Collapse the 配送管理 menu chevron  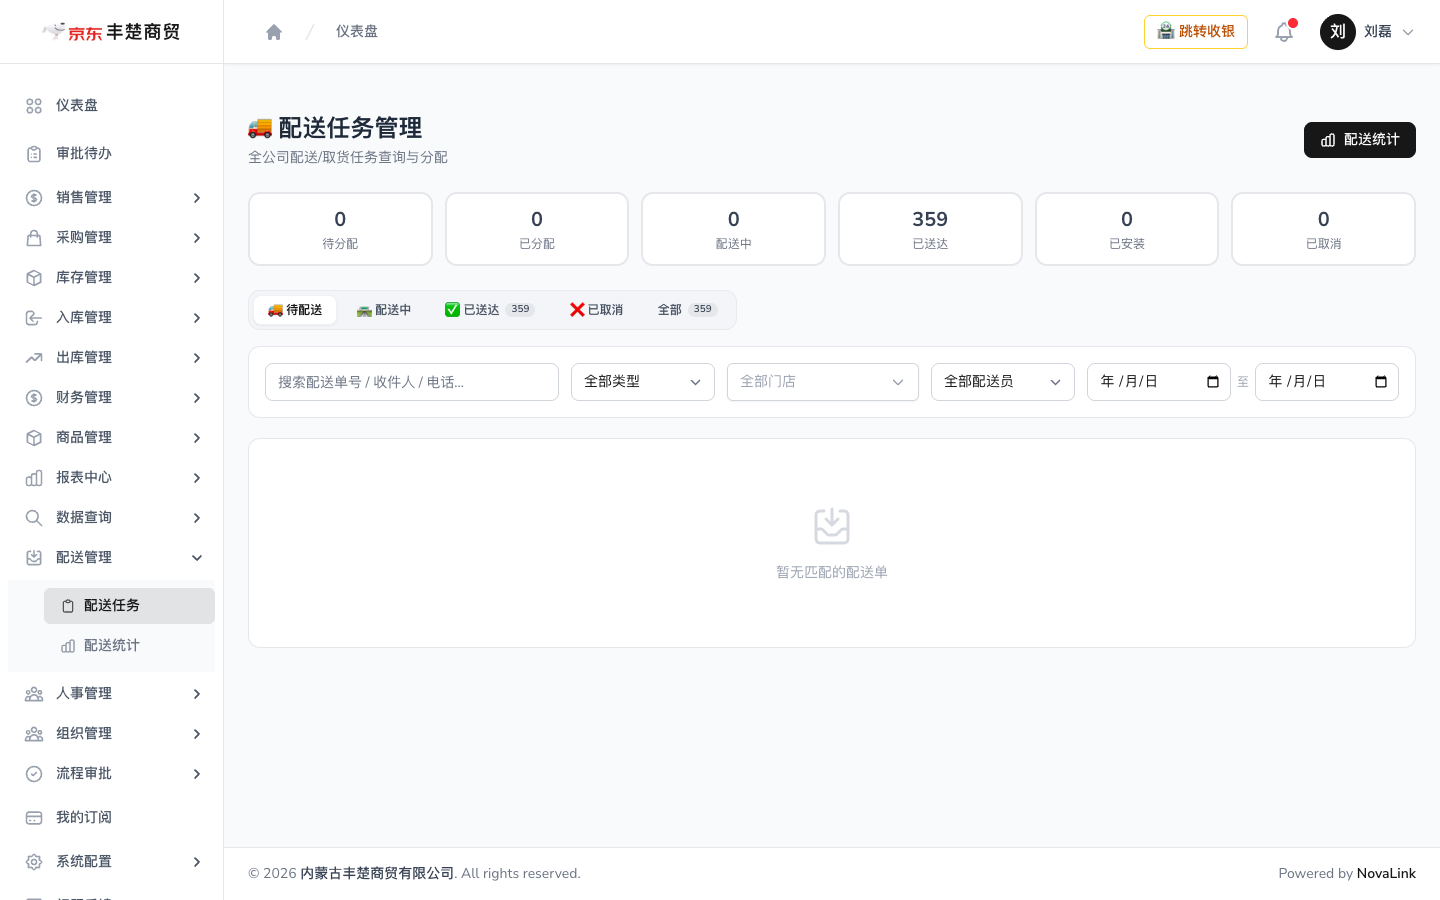pyautogui.click(x=197, y=558)
